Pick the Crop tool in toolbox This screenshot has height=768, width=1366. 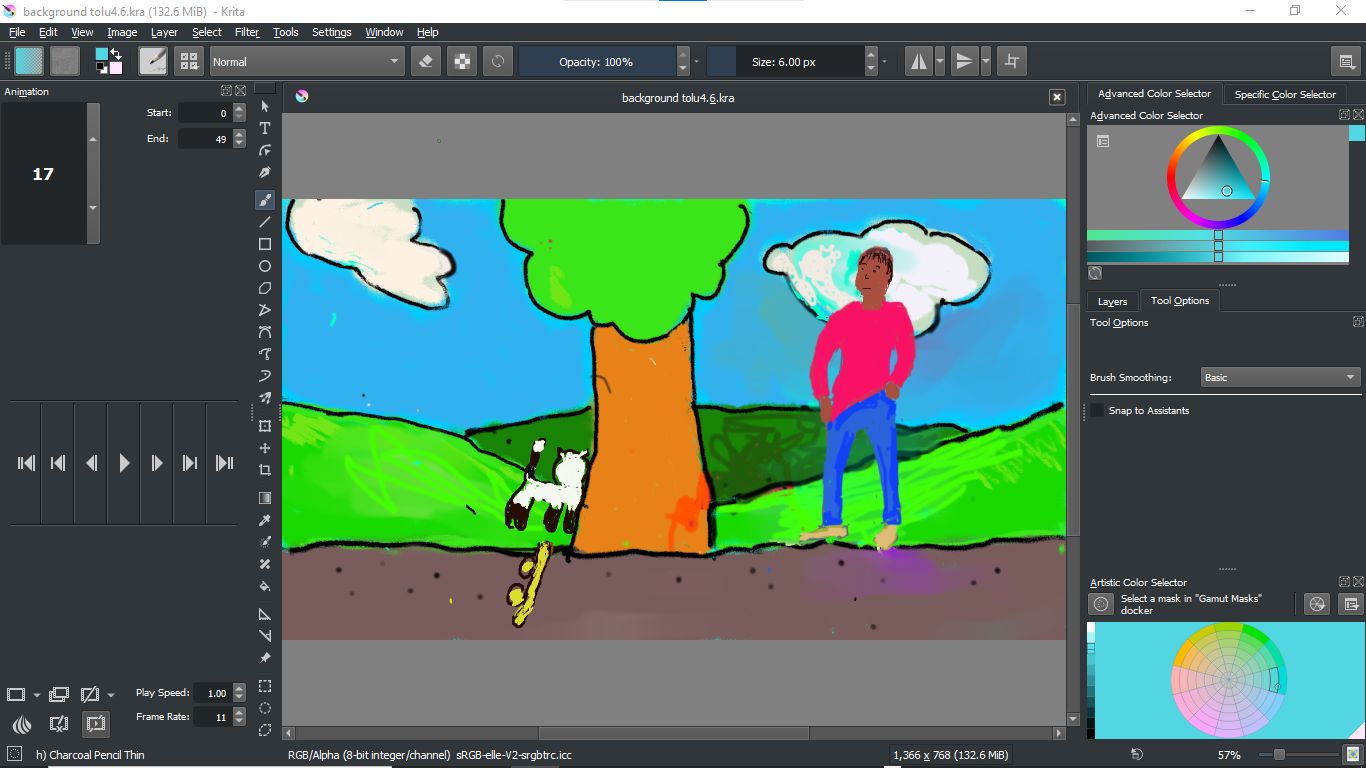coord(265,470)
